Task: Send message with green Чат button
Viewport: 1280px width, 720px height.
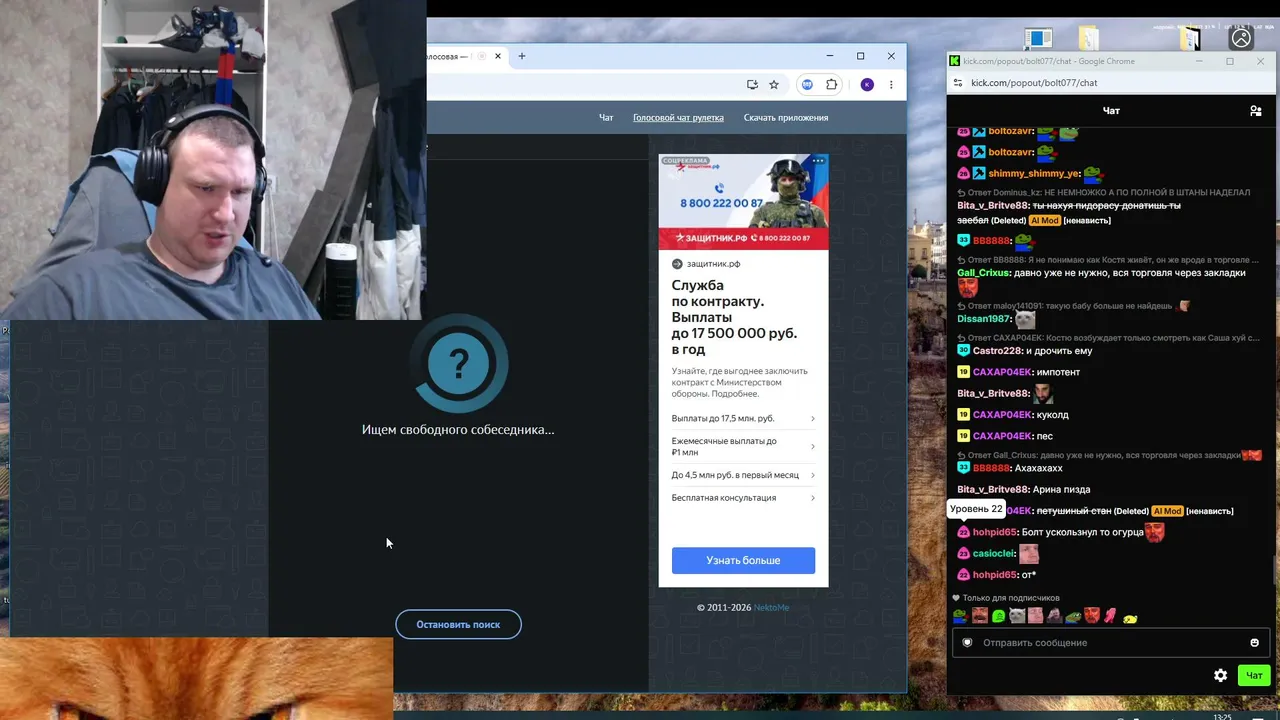Action: point(1254,675)
